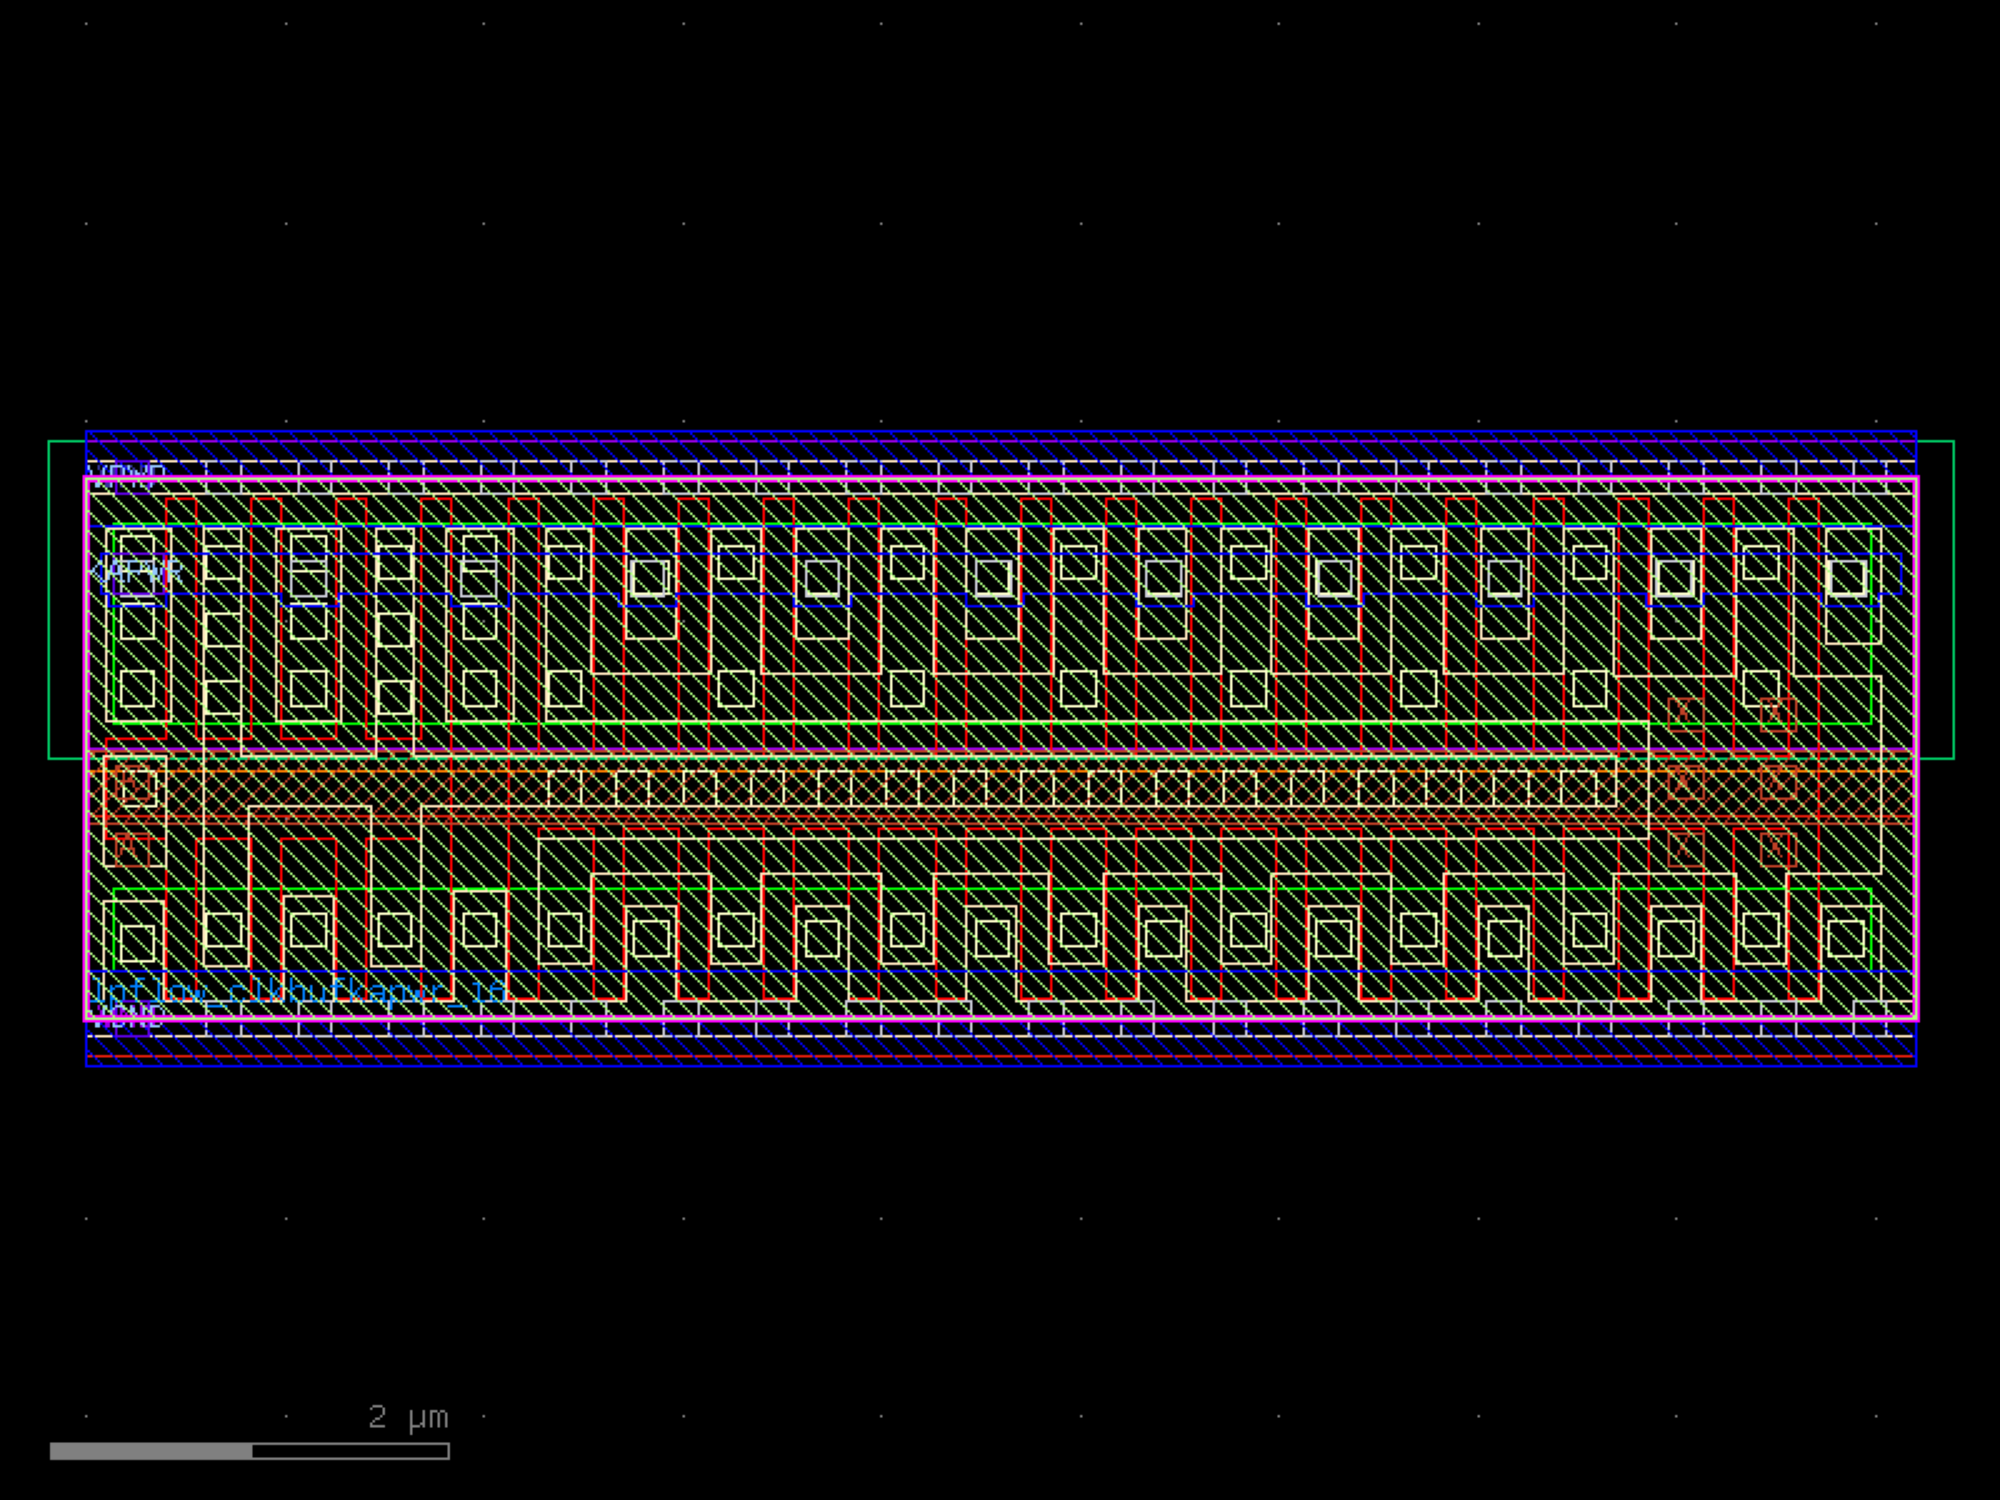
Task: Click the blue hatched top power rail
Action: 1000,446
